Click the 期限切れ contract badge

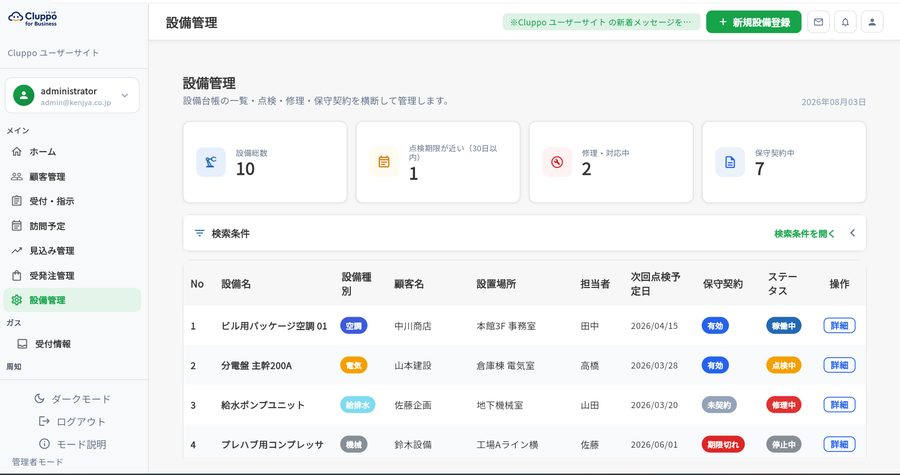[x=723, y=445]
